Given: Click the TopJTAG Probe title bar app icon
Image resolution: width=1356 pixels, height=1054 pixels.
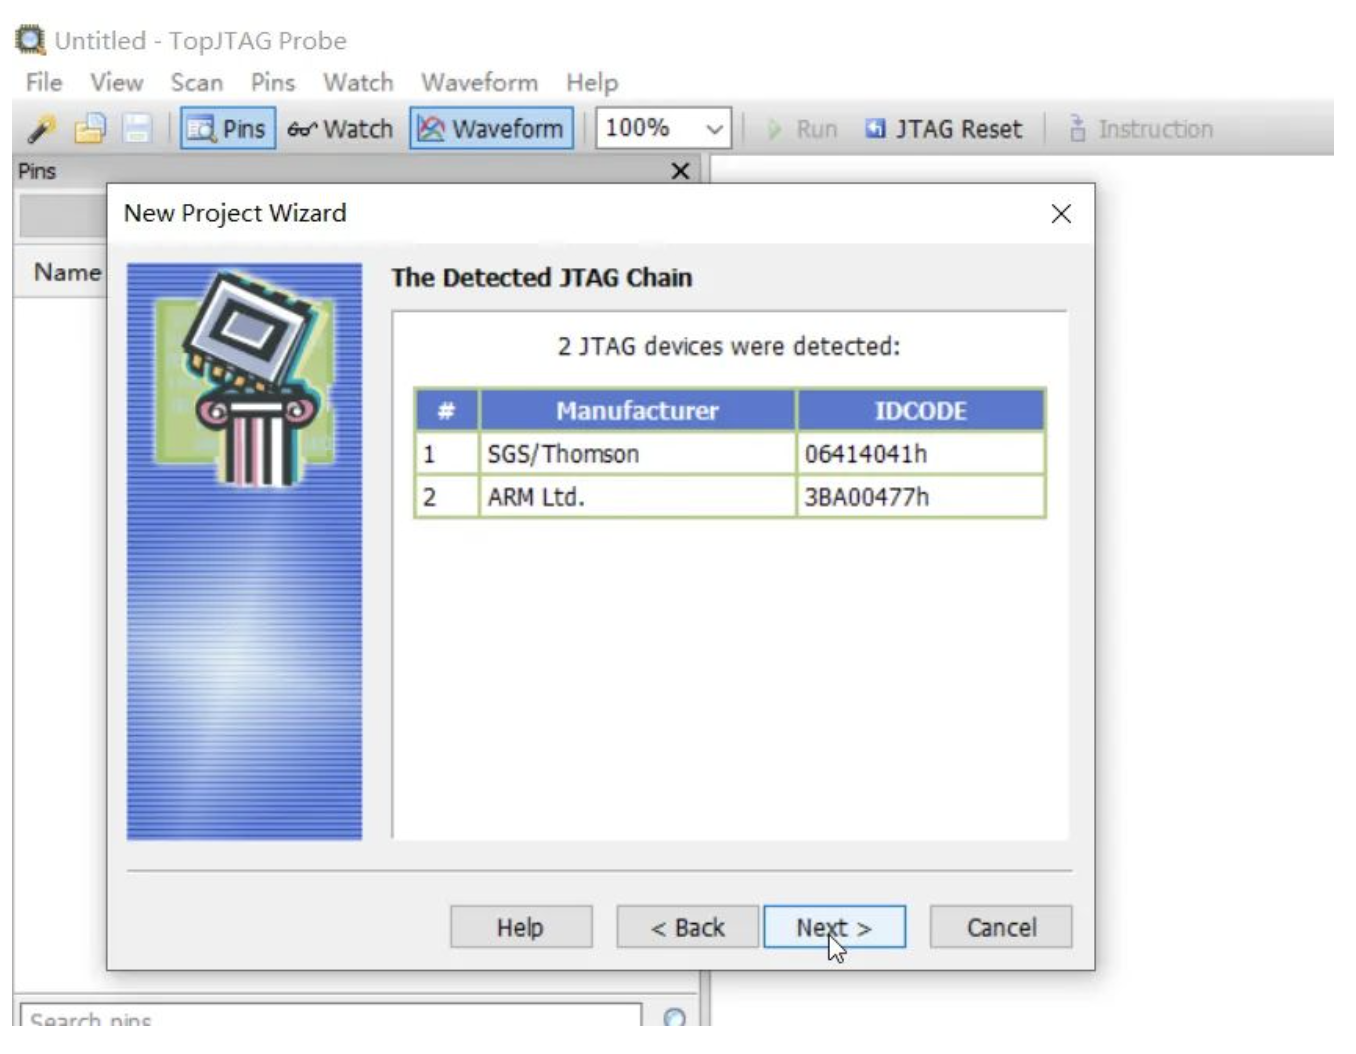Looking at the screenshot, I should [30, 40].
